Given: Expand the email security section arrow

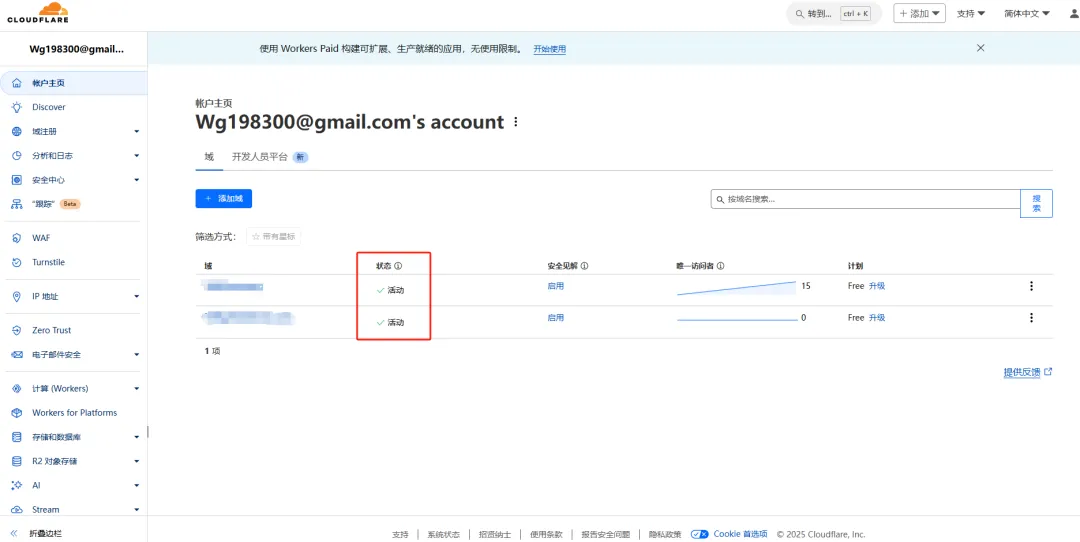Looking at the screenshot, I should click(x=136, y=355).
